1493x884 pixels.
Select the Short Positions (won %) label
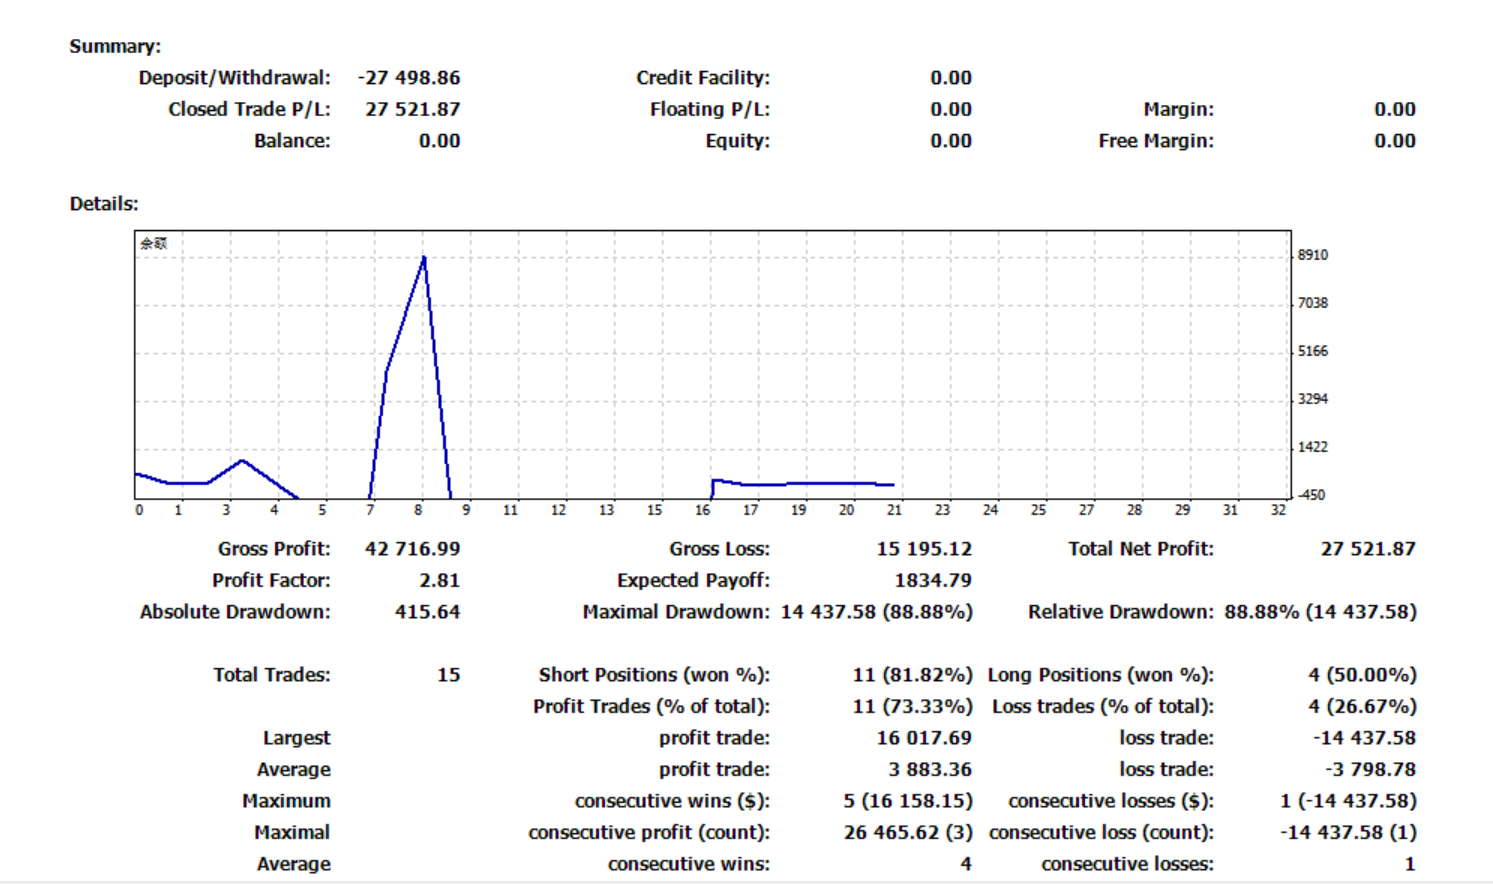tap(654, 675)
